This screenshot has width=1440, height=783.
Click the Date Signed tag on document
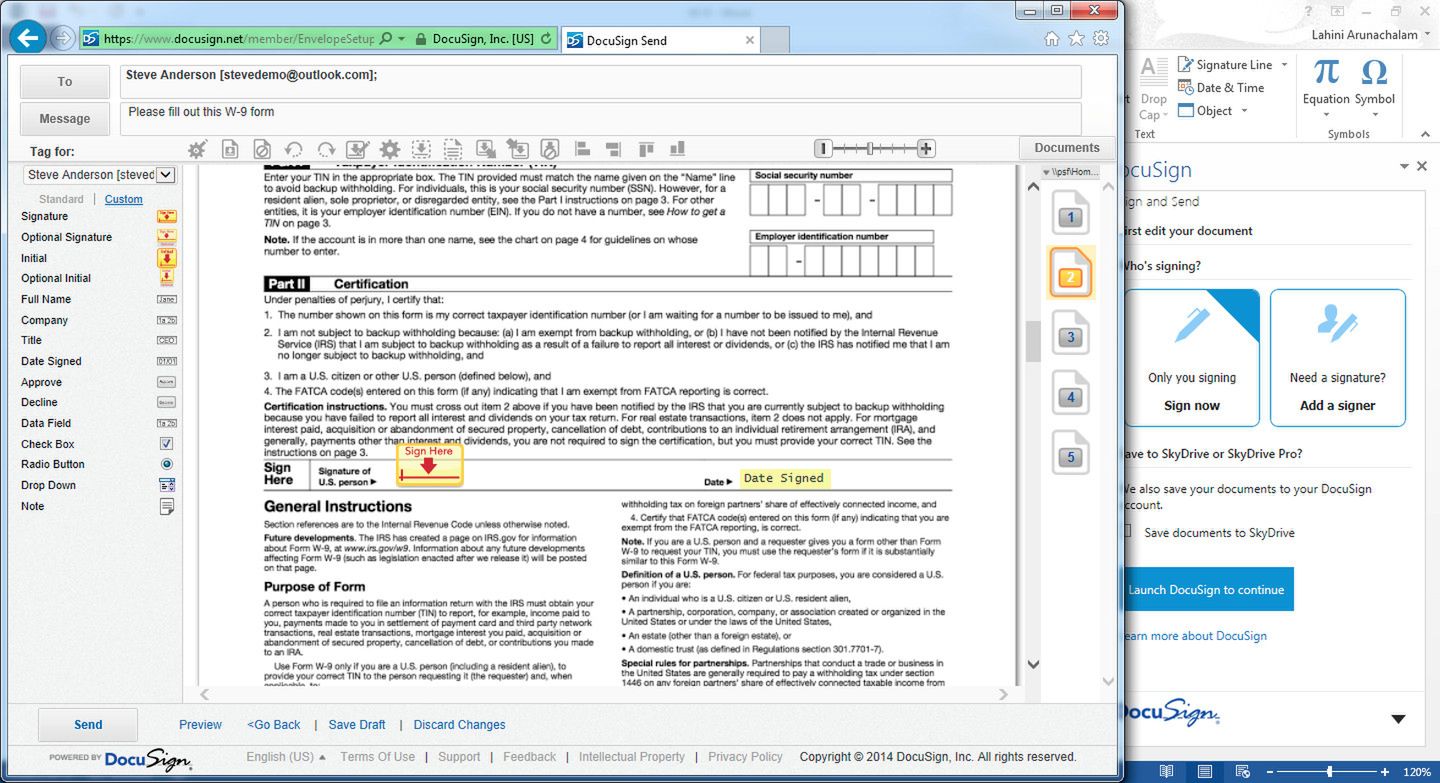pos(784,478)
